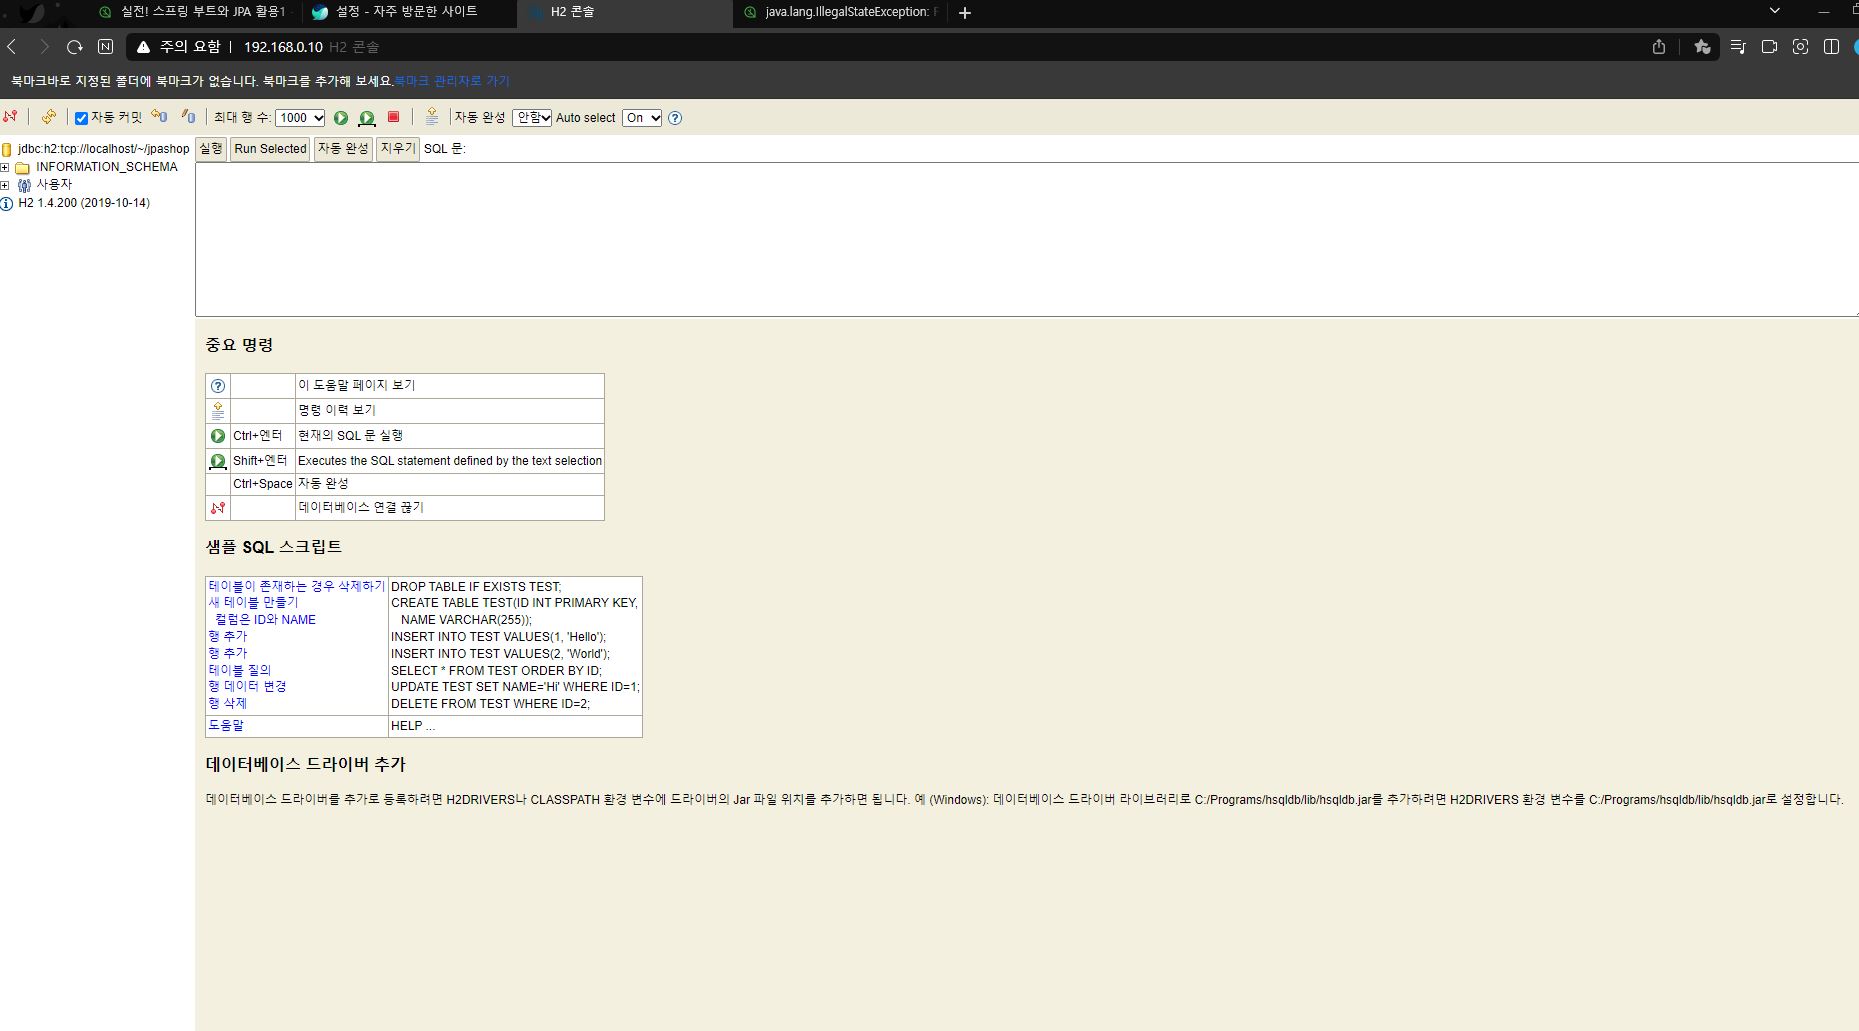
Task: Click the H2 1.4.200 version entry
Action: click(x=84, y=203)
